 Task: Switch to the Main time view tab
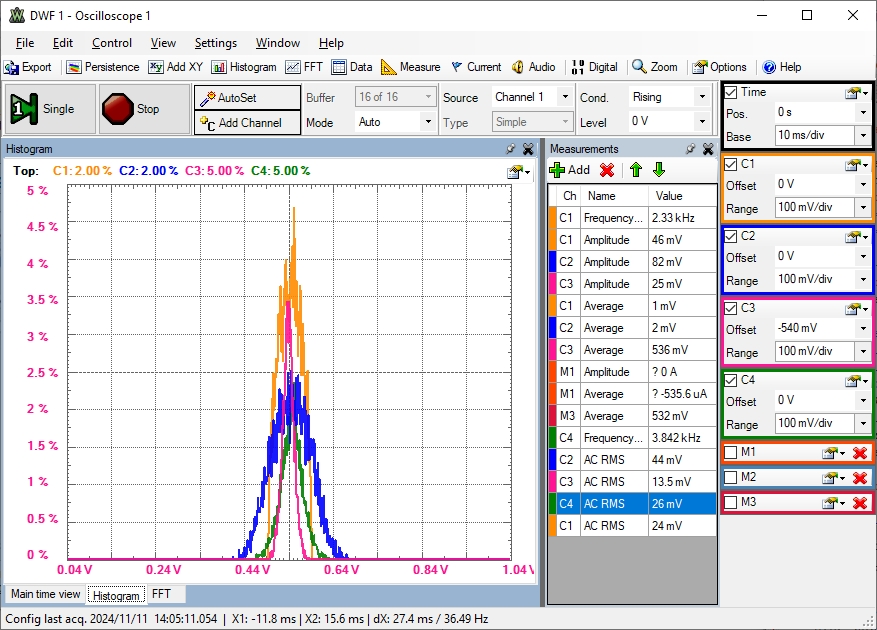click(45, 594)
